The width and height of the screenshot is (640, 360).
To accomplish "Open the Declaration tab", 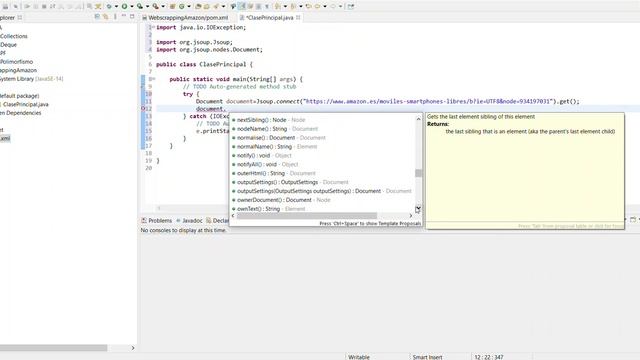I will point(218,220).
